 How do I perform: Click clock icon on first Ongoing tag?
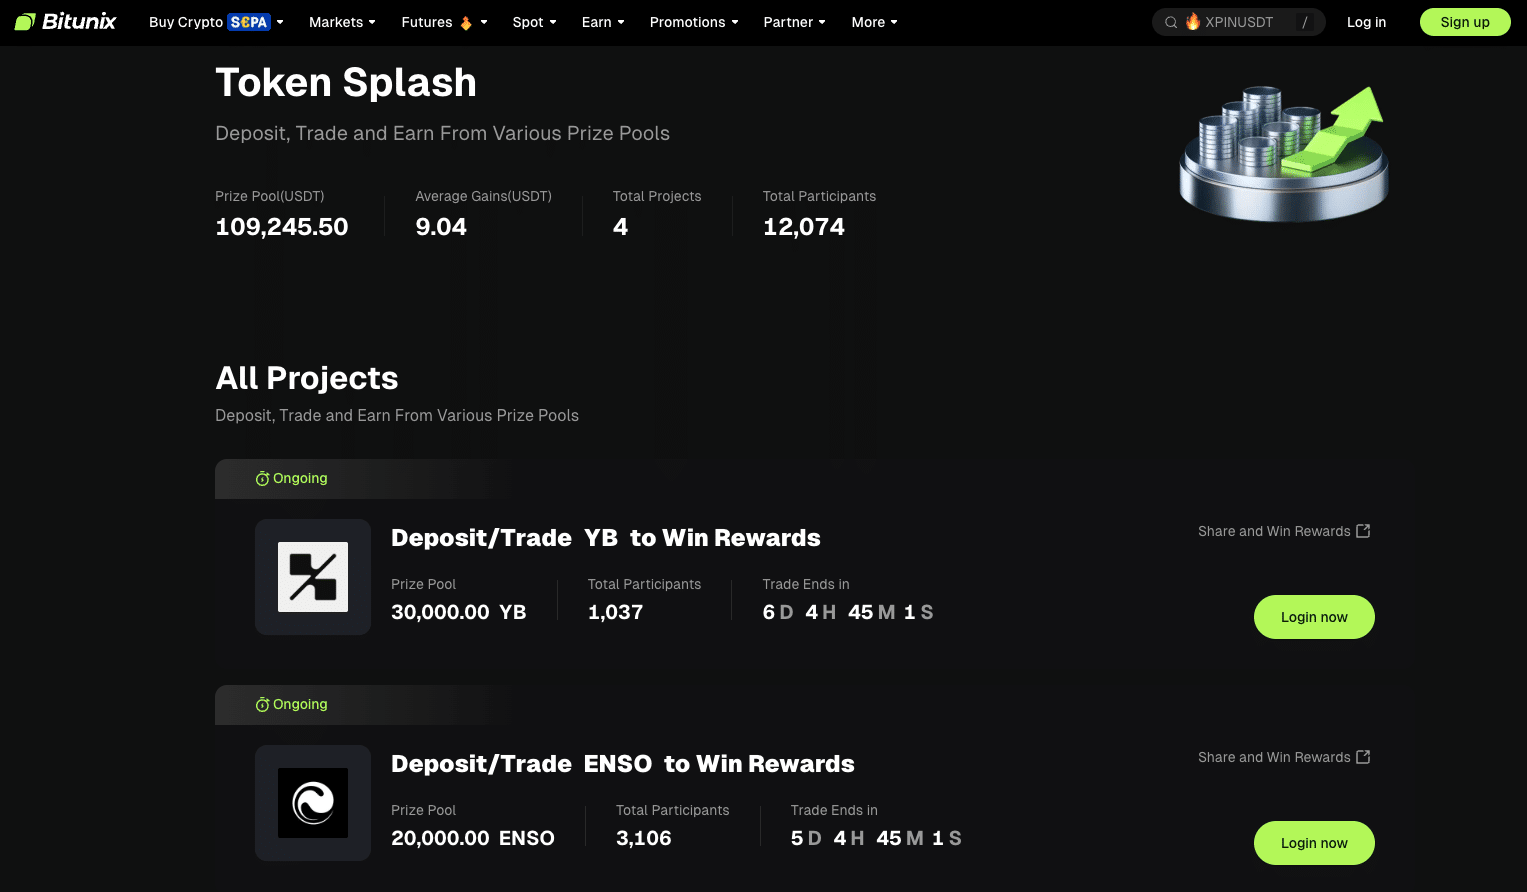262,479
